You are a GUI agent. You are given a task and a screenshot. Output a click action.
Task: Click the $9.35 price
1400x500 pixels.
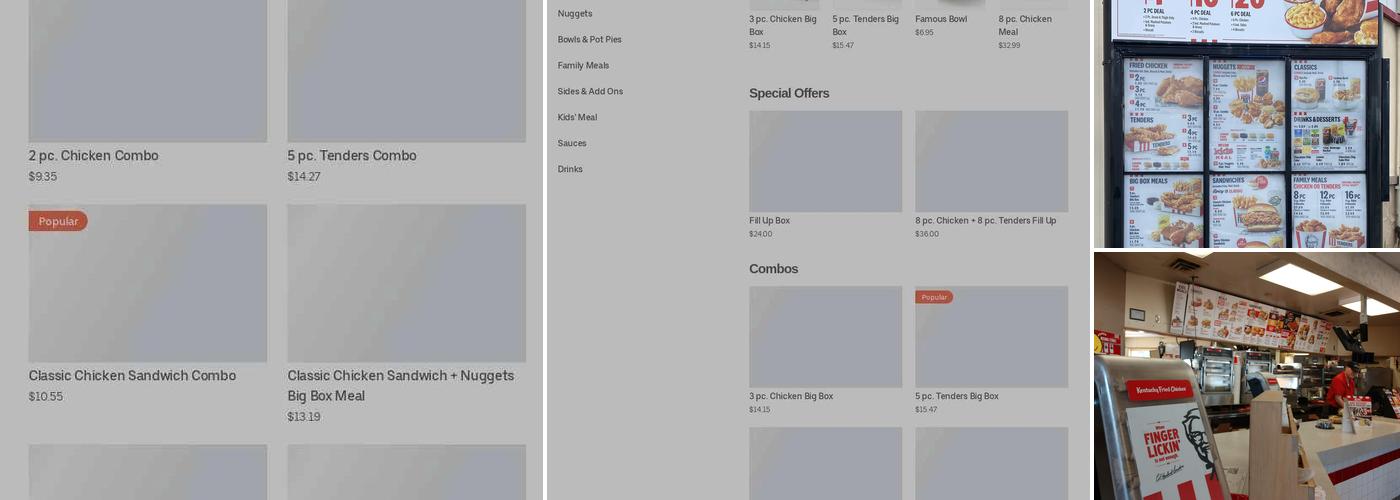(43, 177)
